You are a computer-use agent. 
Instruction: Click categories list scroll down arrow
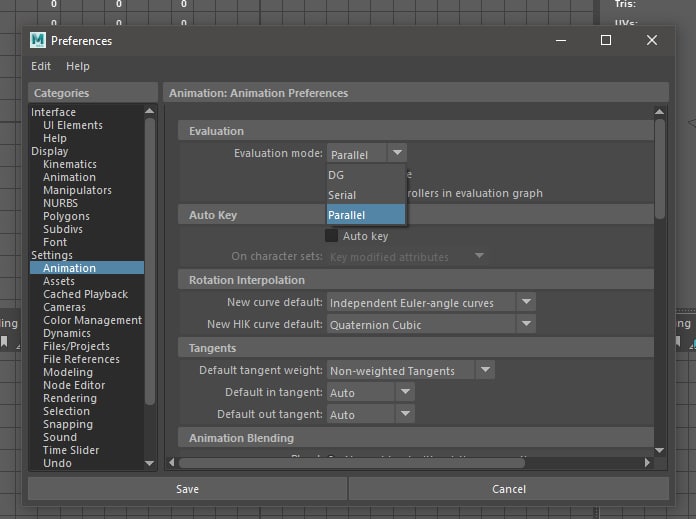[x=150, y=463]
